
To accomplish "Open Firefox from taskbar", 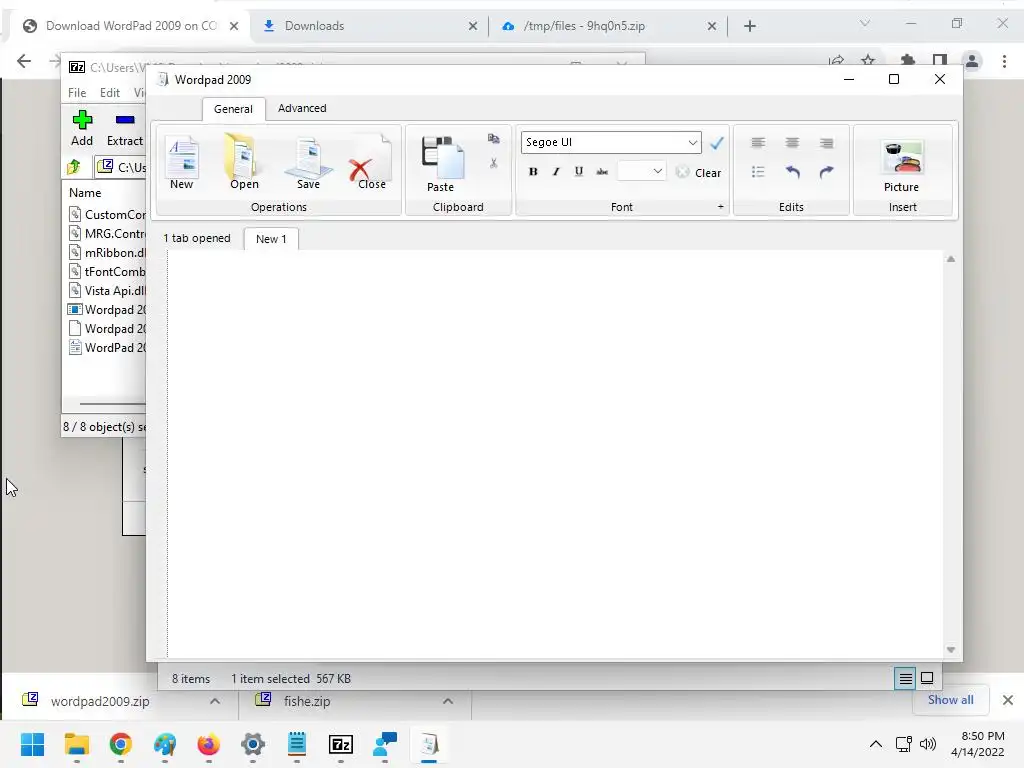I will (x=208, y=744).
